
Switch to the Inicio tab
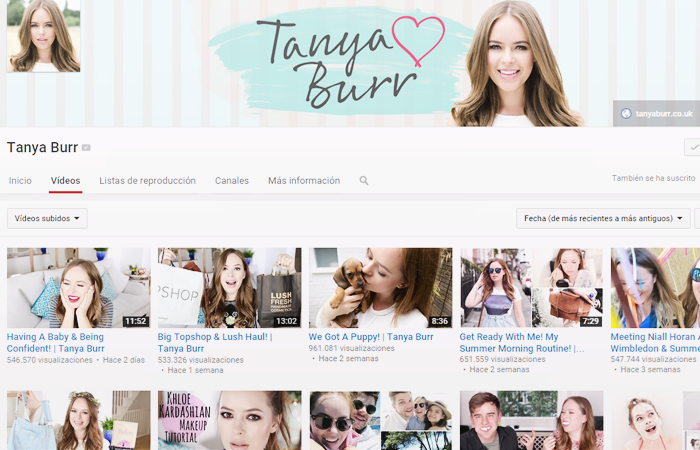click(20, 180)
